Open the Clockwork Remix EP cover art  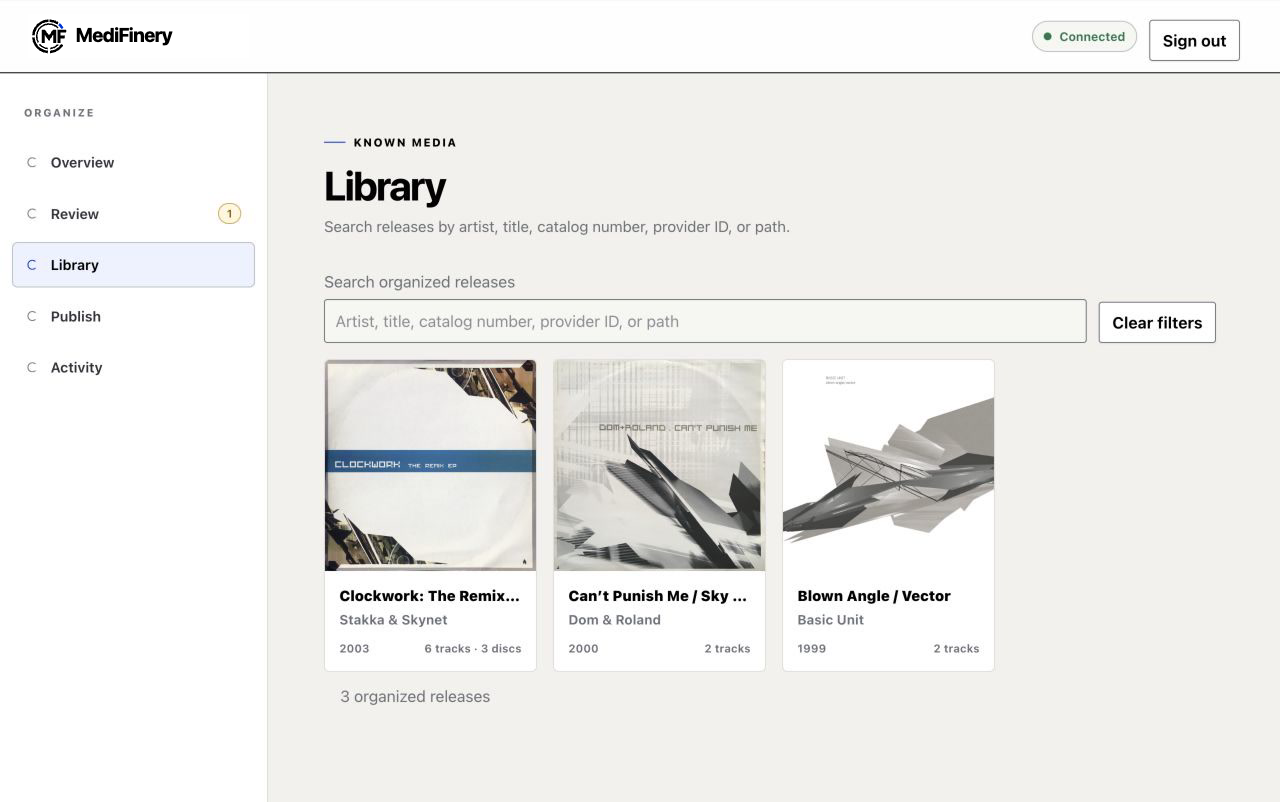(x=430, y=465)
